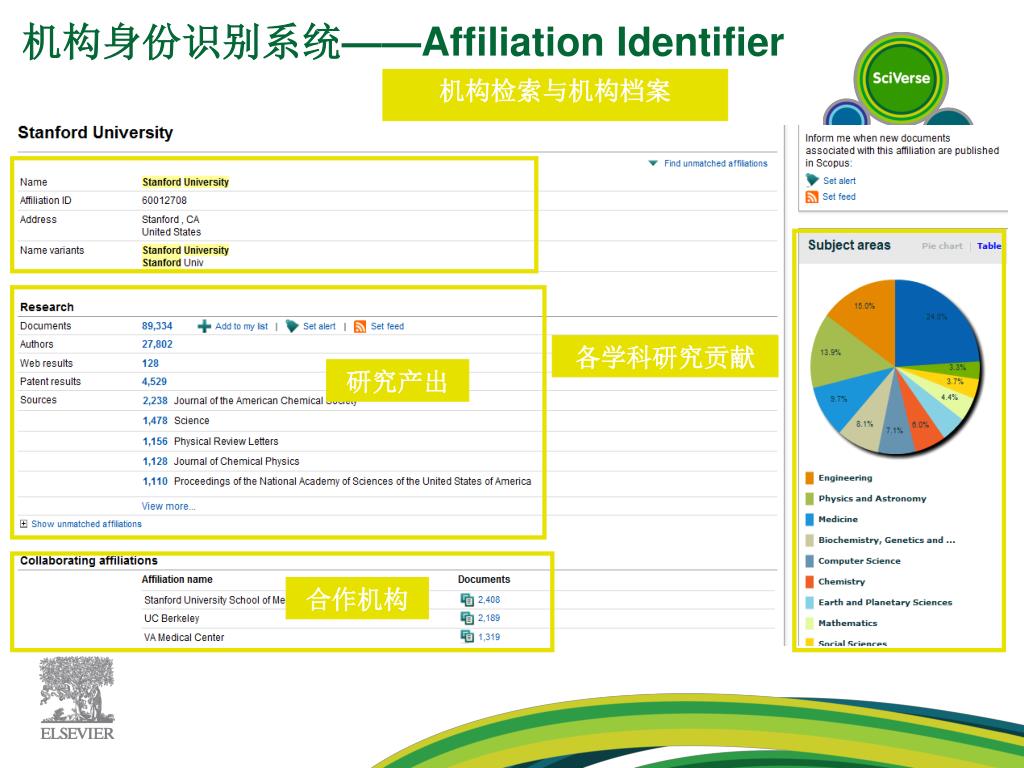Open 2,238 Journal of American Chemical Society count
Screen dimensions: 1024x768
[155, 400]
